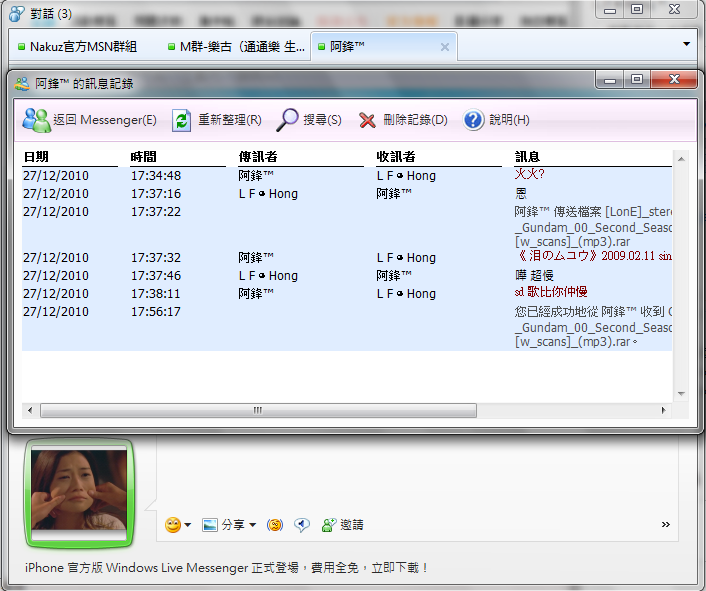Minimize the message history window
706x591 pixels.
click(610, 80)
